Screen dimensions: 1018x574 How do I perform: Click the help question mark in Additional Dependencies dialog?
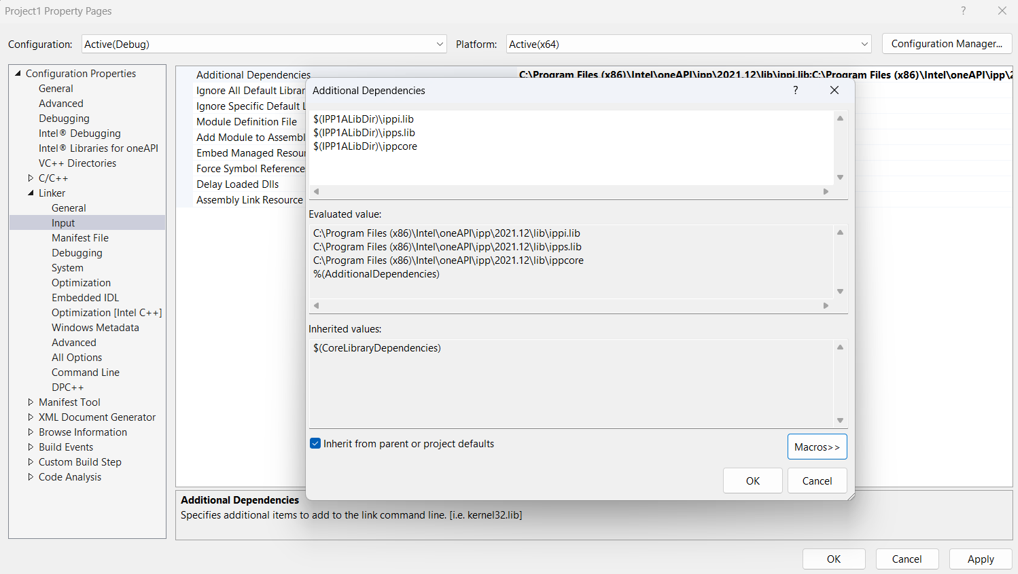795,90
